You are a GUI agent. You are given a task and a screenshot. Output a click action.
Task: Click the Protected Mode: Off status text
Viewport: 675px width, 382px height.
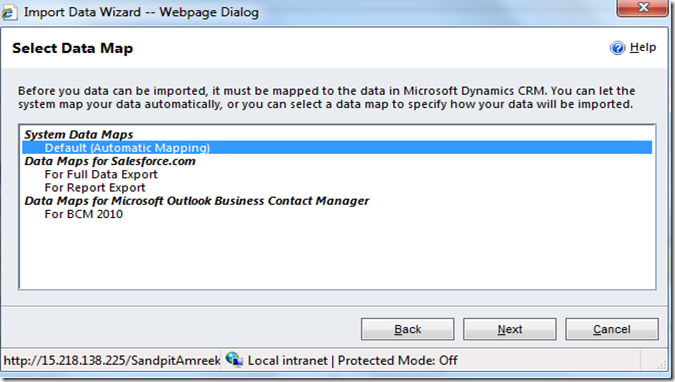click(x=397, y=360)
